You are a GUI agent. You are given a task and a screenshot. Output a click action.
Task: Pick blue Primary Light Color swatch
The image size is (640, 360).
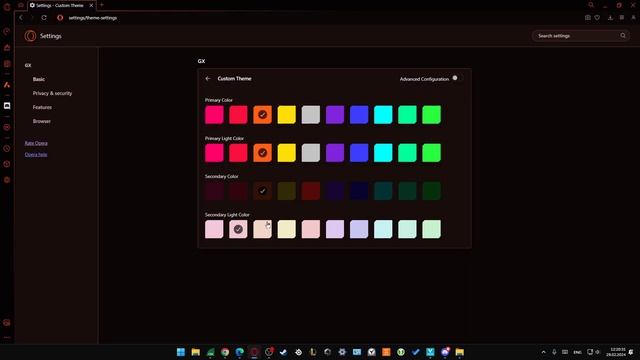point(359,153)
